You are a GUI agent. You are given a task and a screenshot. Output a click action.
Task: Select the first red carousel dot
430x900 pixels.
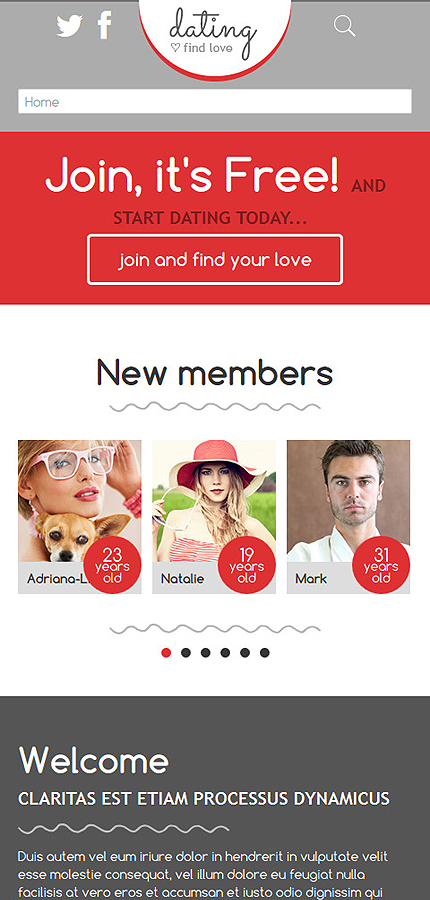tap(166, 653)
